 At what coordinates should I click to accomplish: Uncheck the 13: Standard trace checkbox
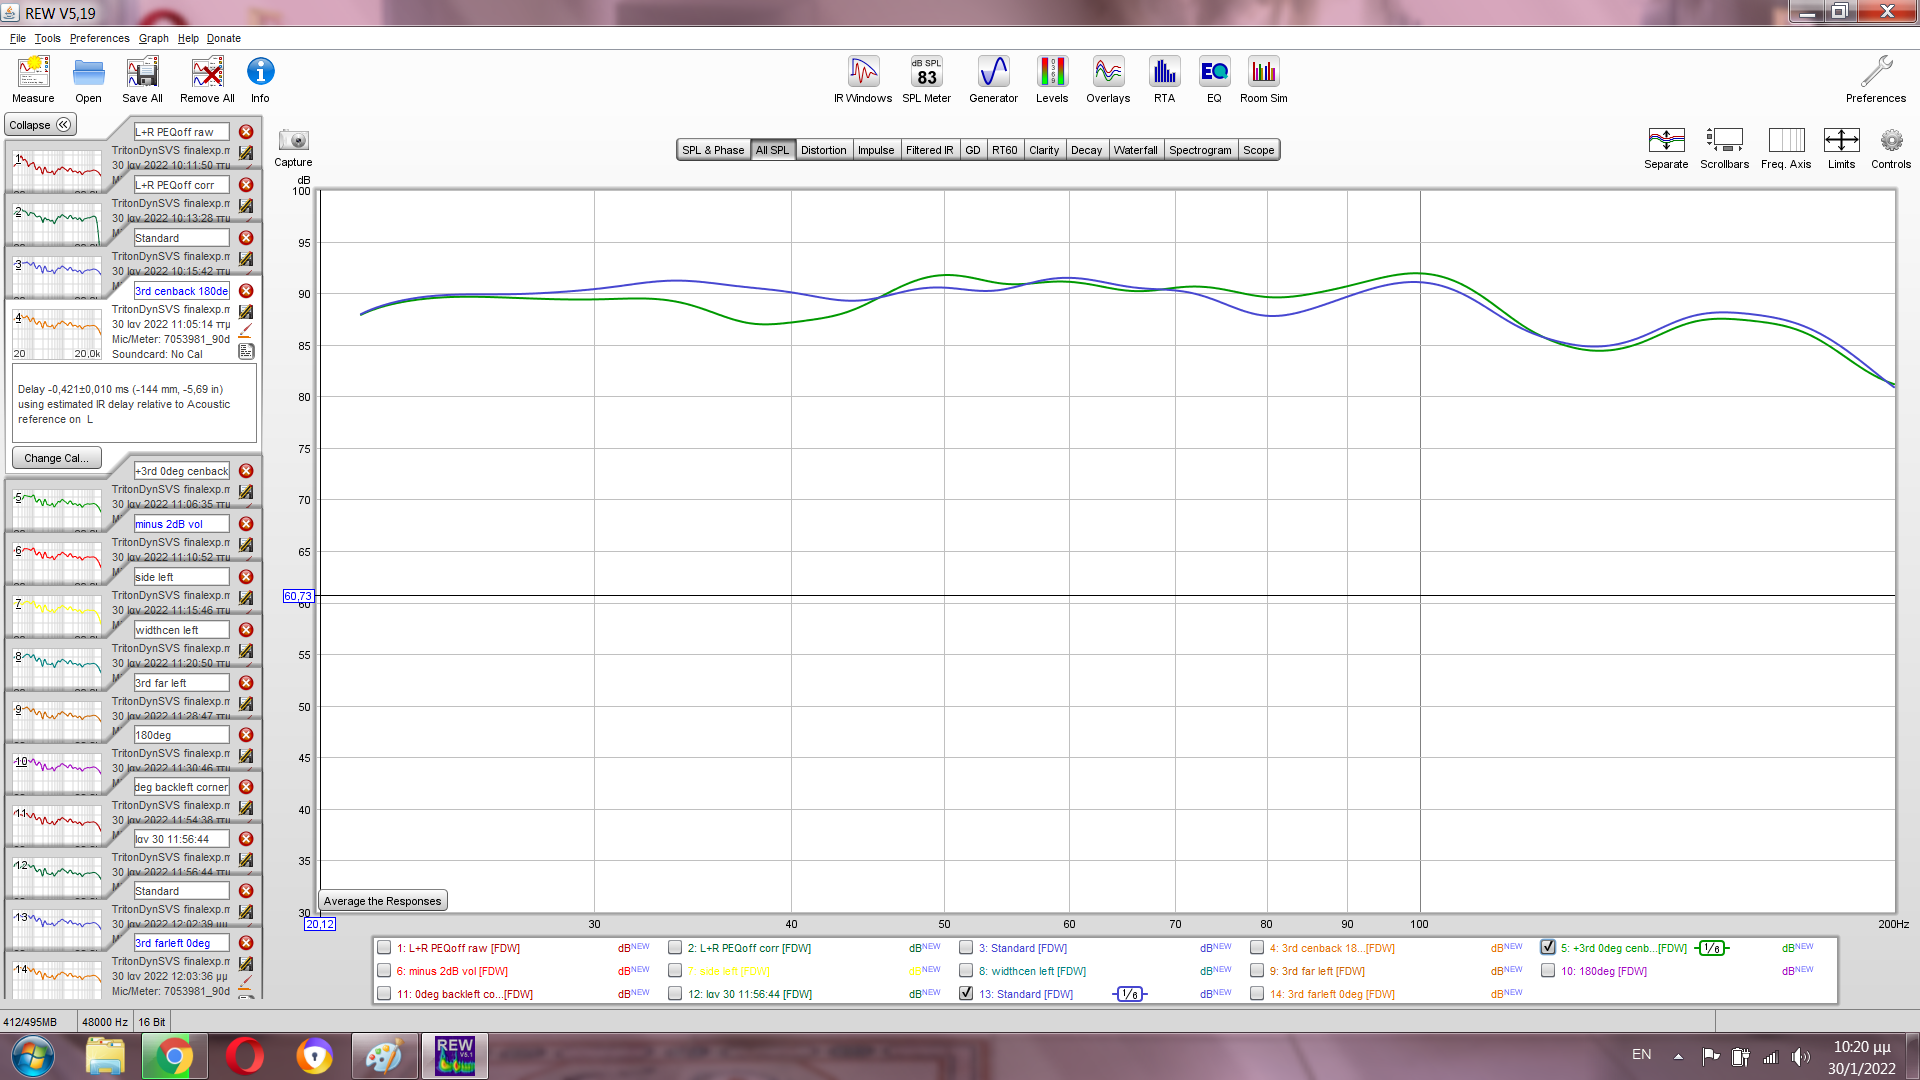966,994
